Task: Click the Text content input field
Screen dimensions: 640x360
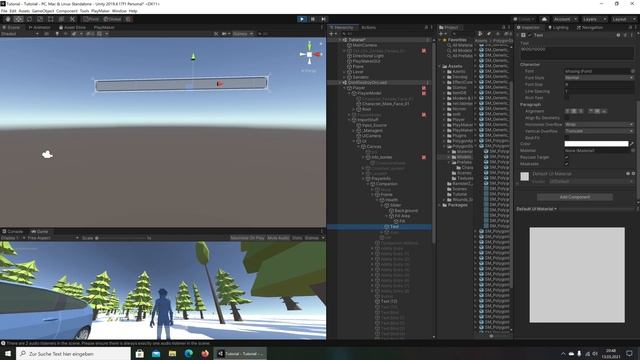Action: 577,53
